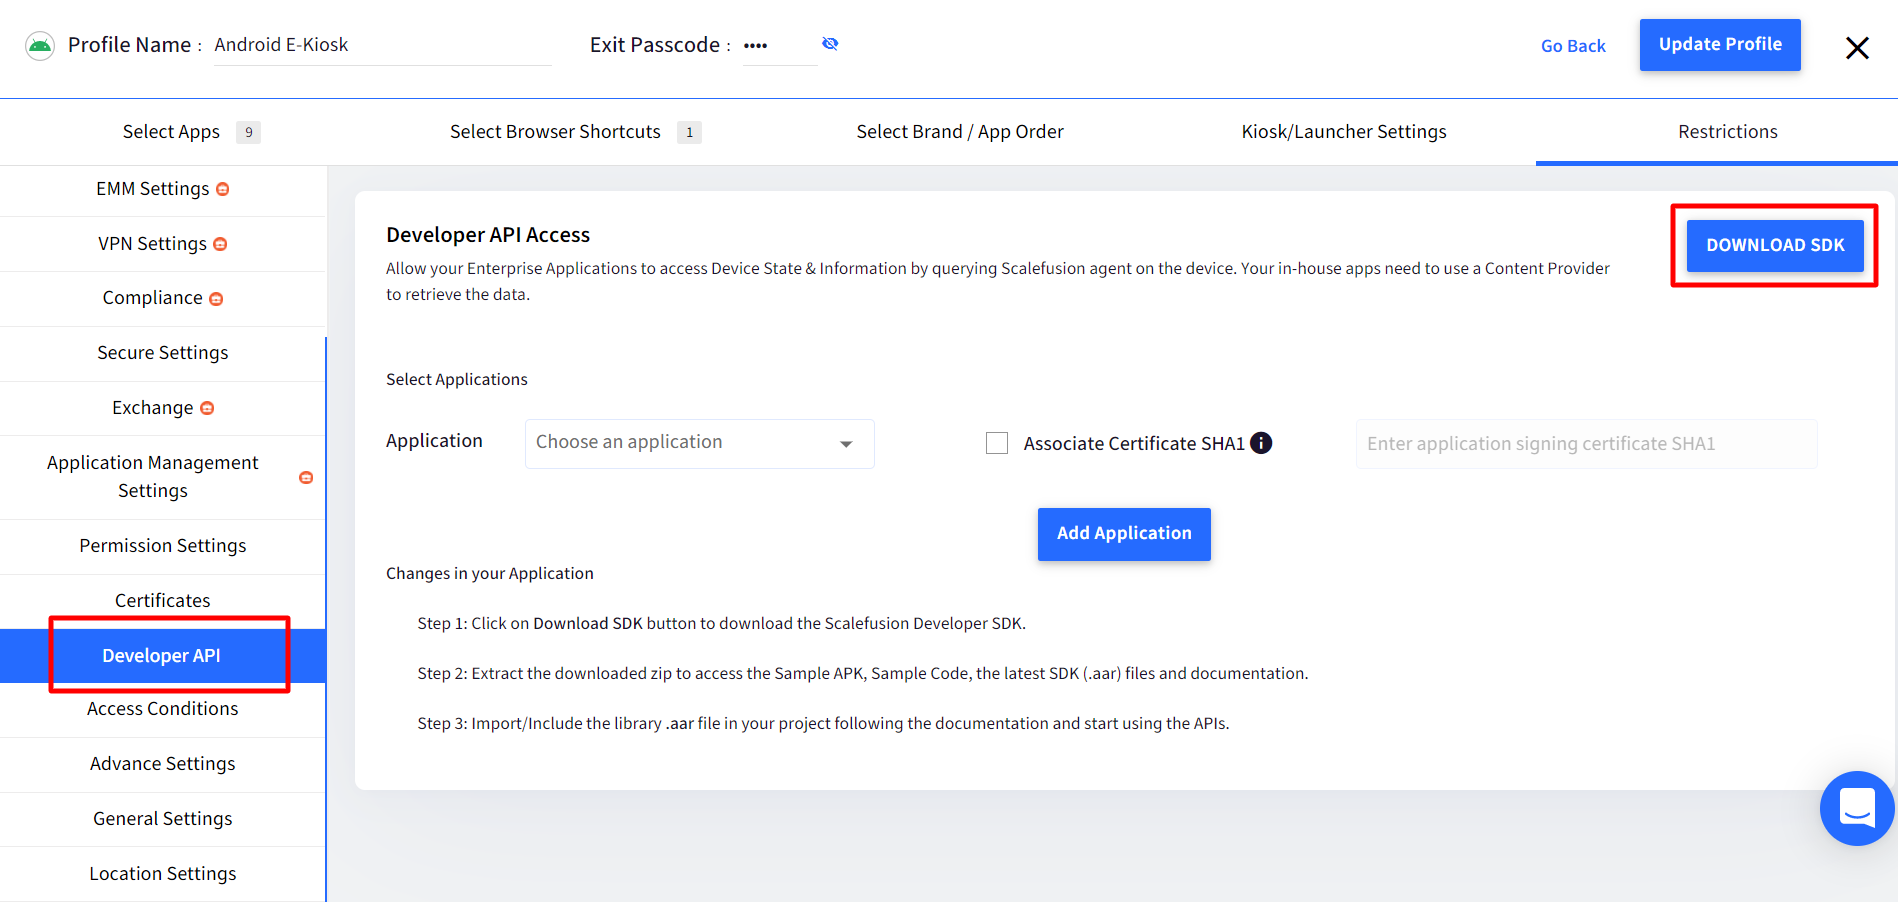Open Advance Settings in sidebar
This screenshot has width=1898, height=902.
[x=163, y=764]
